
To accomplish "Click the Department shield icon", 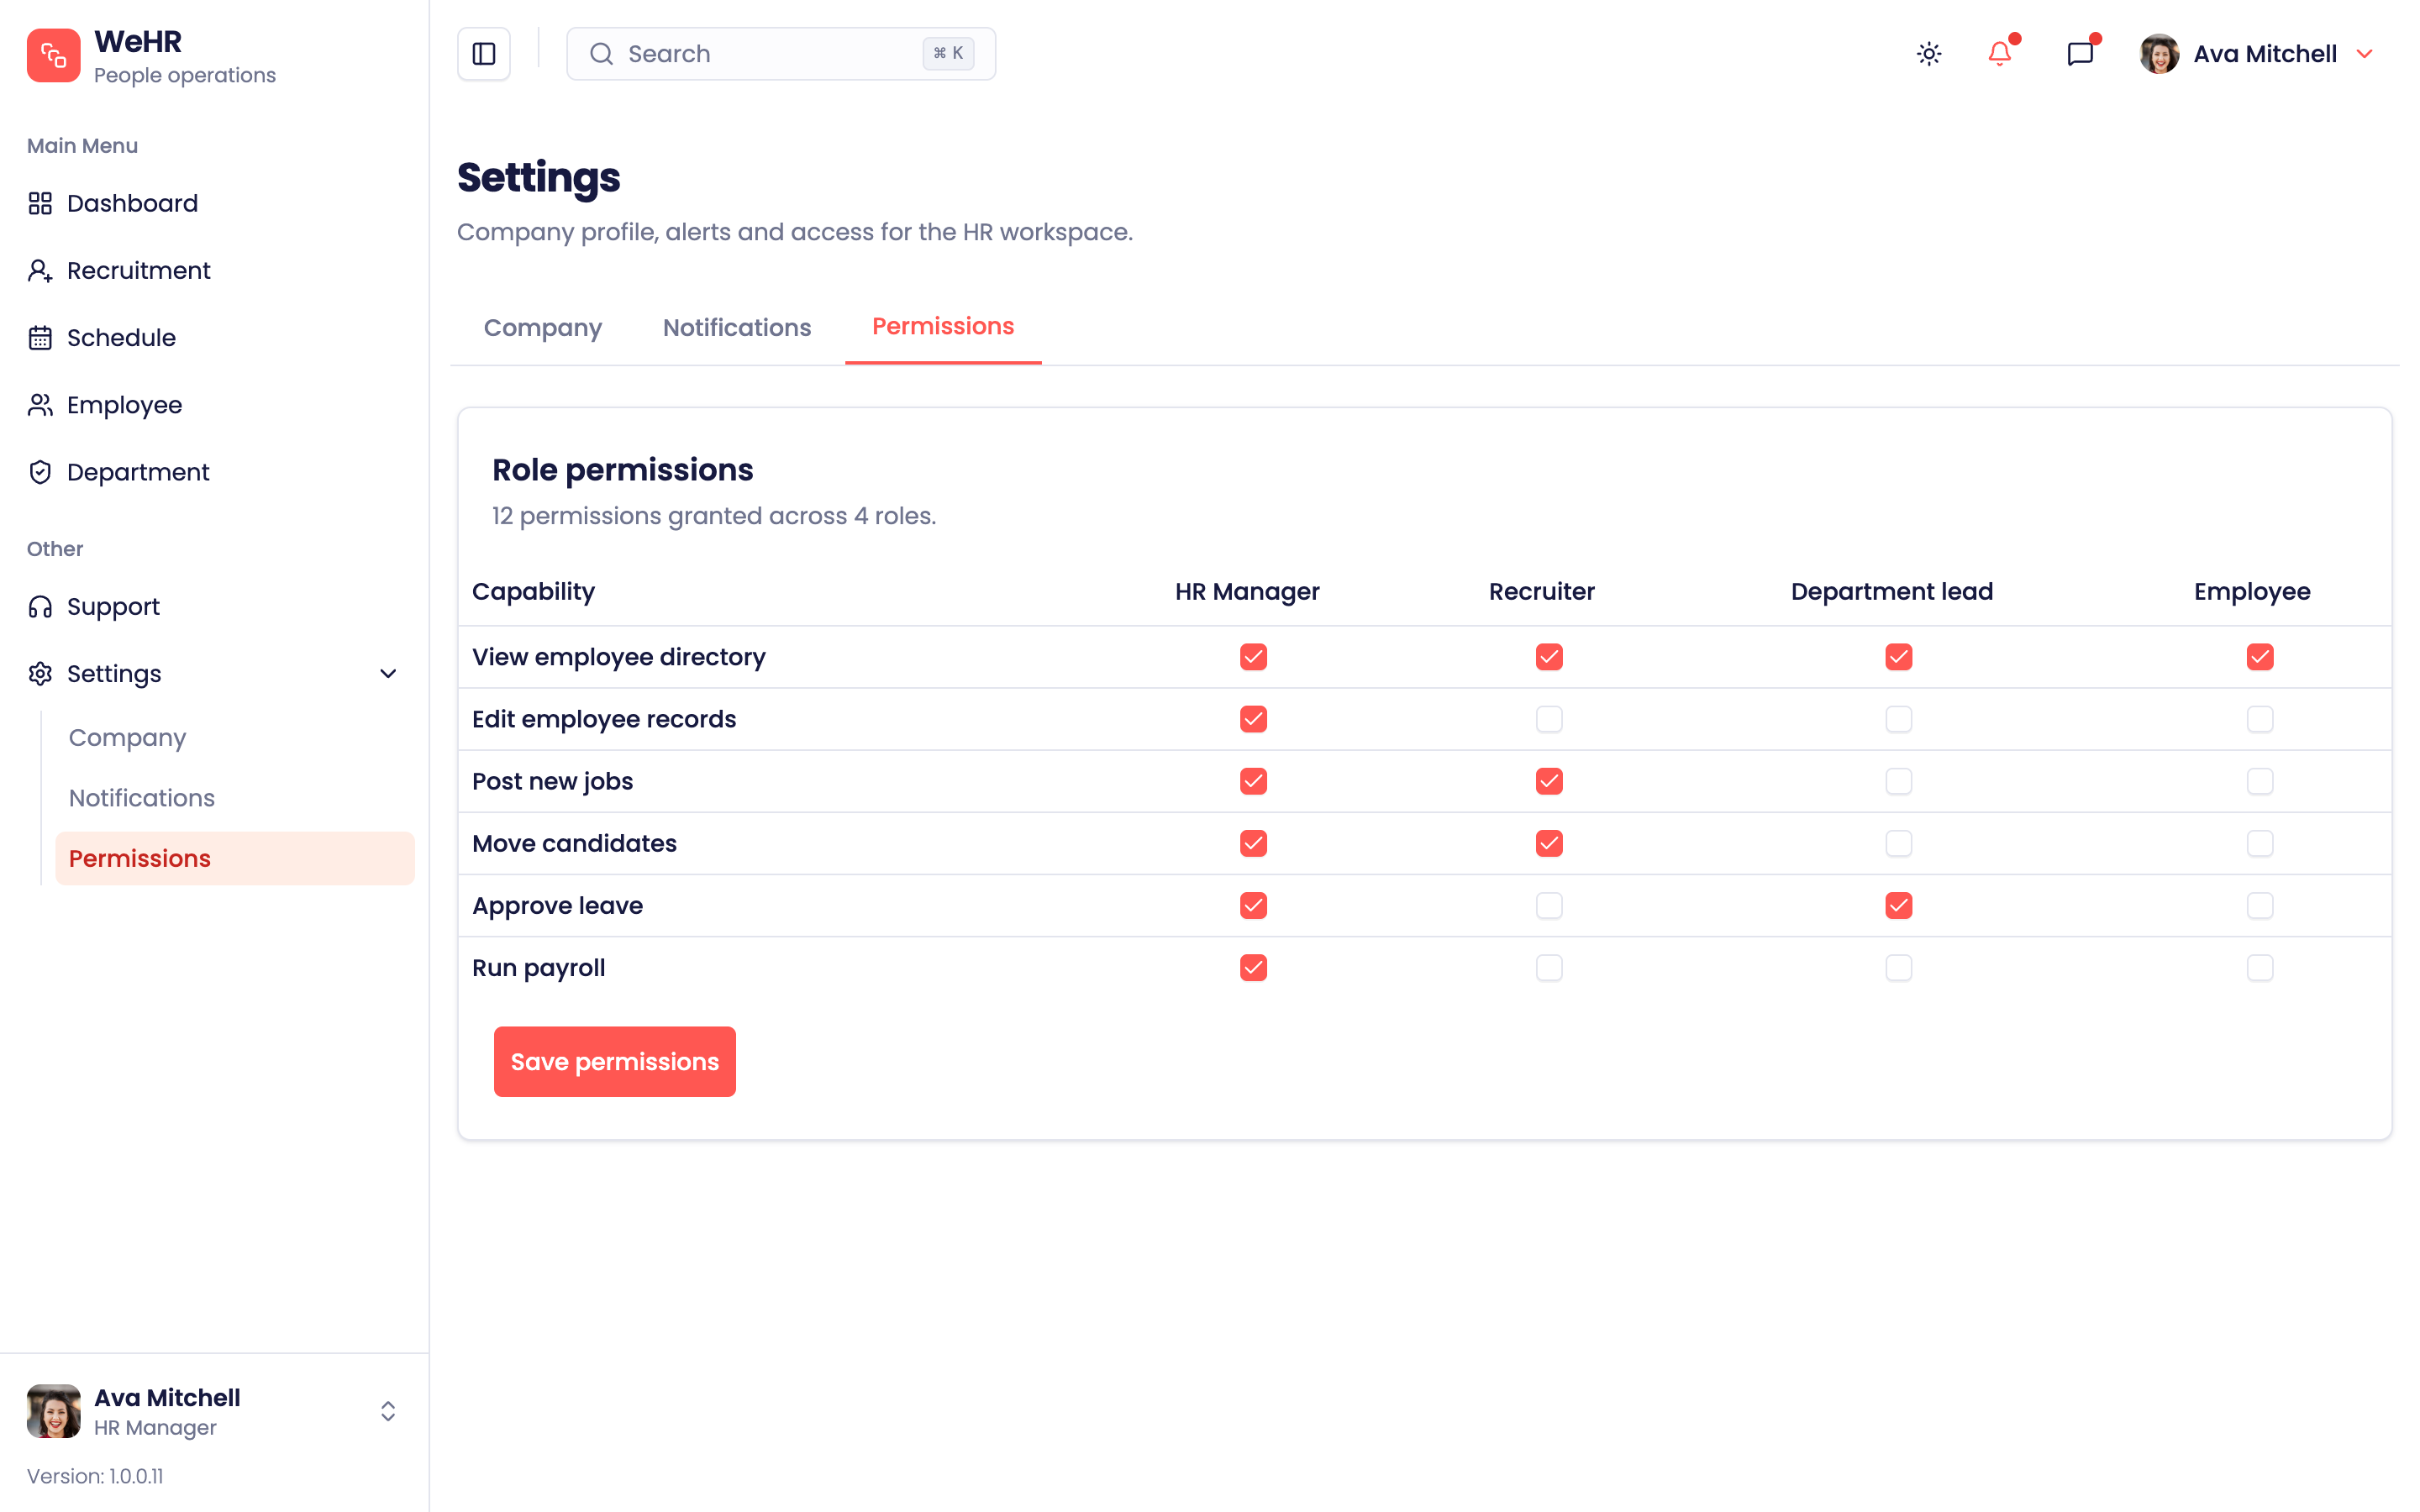I will [40, 472].
